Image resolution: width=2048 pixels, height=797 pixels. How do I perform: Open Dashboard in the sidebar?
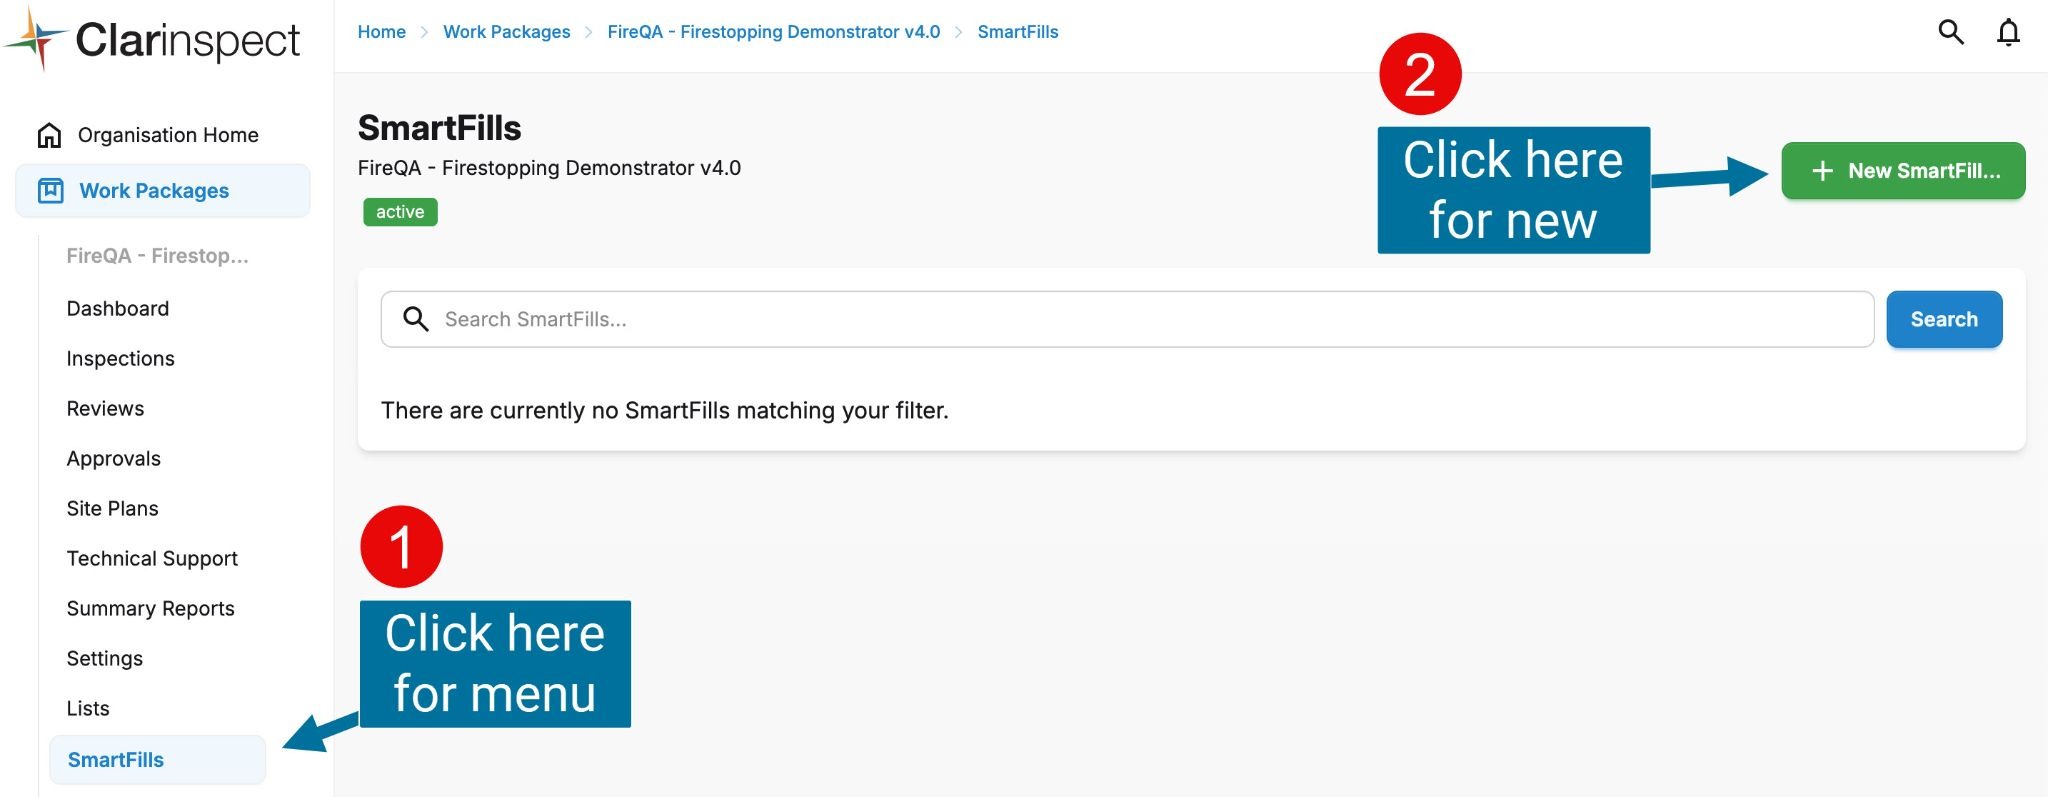click(118, 309)
